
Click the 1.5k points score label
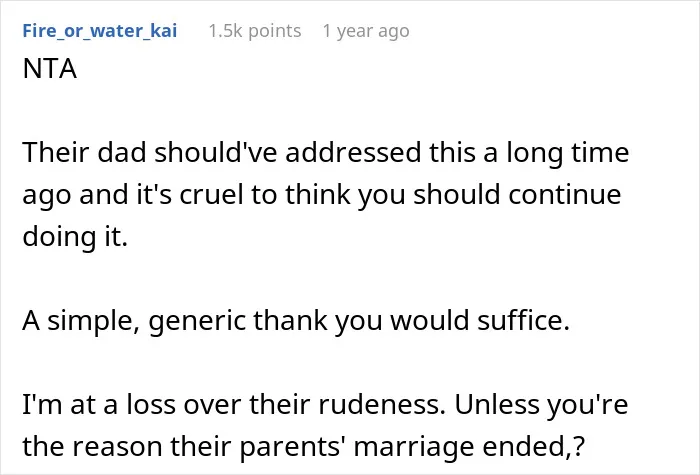point(255,31)
